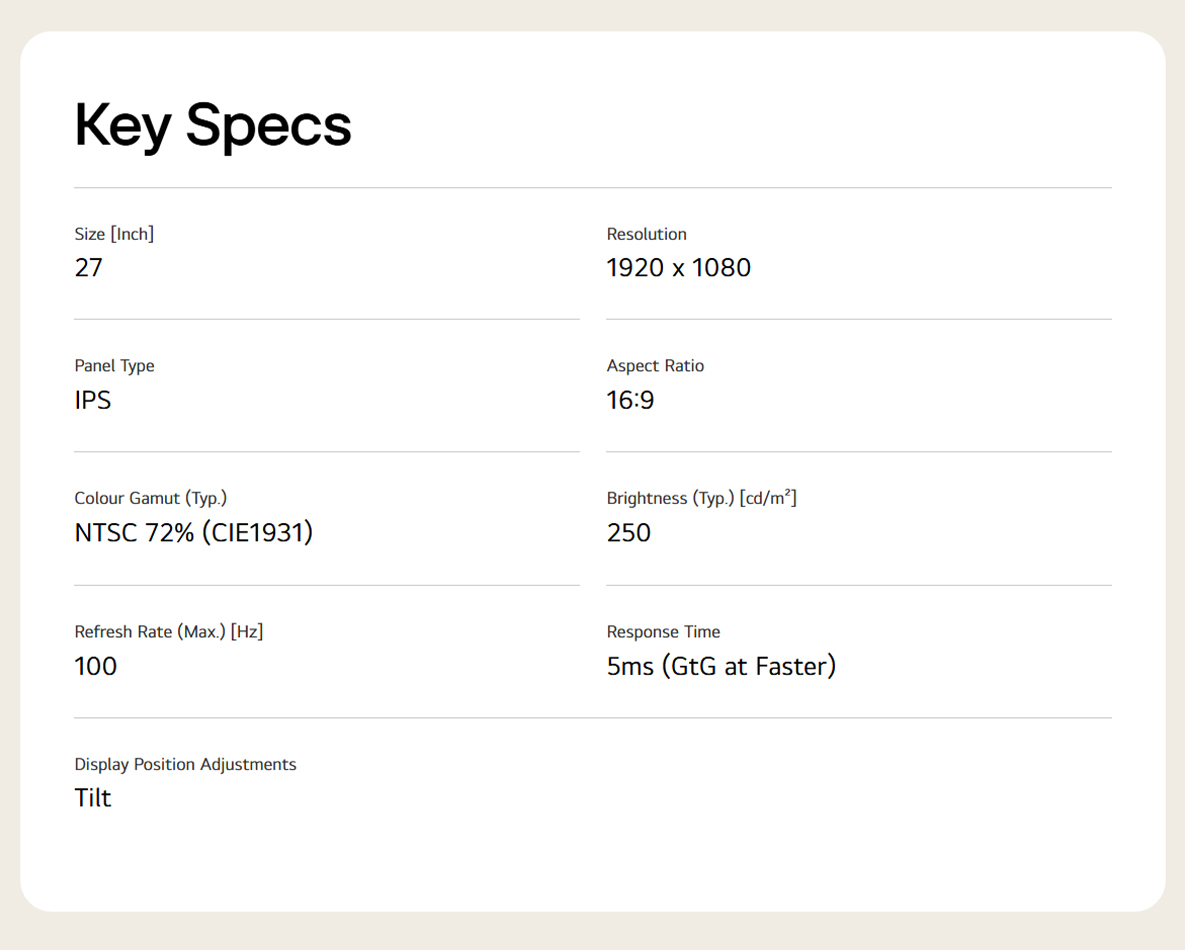
Task: Select the 5ms (GtG at Faster) value
Action: tap(721, 667)
